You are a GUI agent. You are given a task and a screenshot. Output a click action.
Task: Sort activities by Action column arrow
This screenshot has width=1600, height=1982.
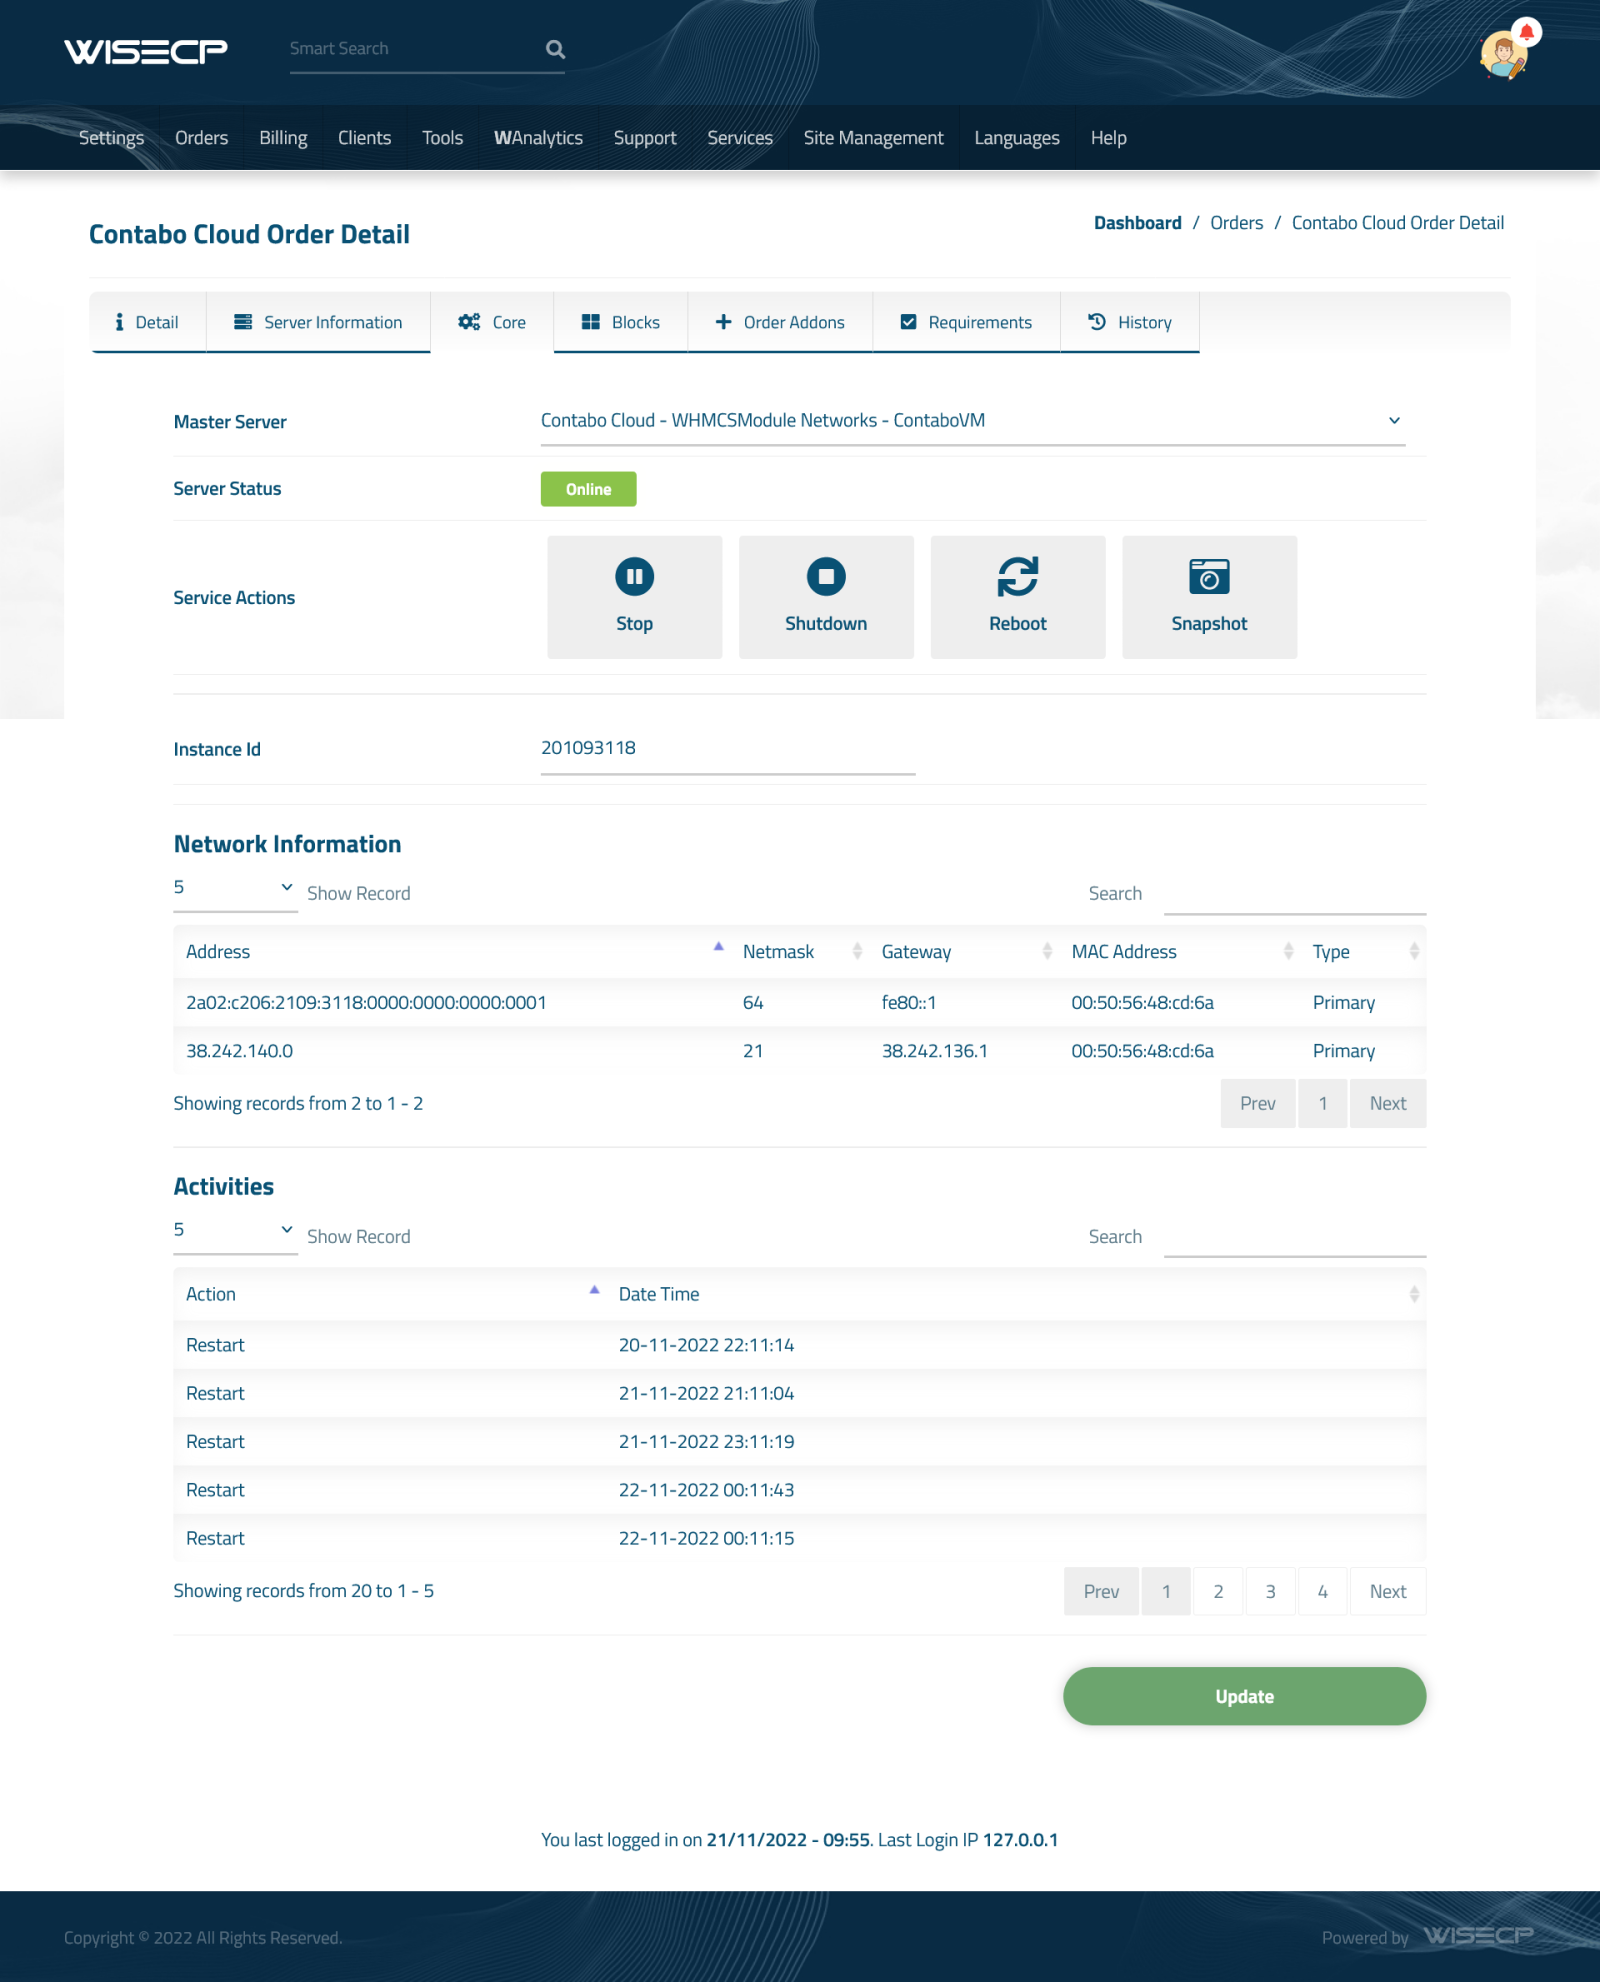(594, 1289)
